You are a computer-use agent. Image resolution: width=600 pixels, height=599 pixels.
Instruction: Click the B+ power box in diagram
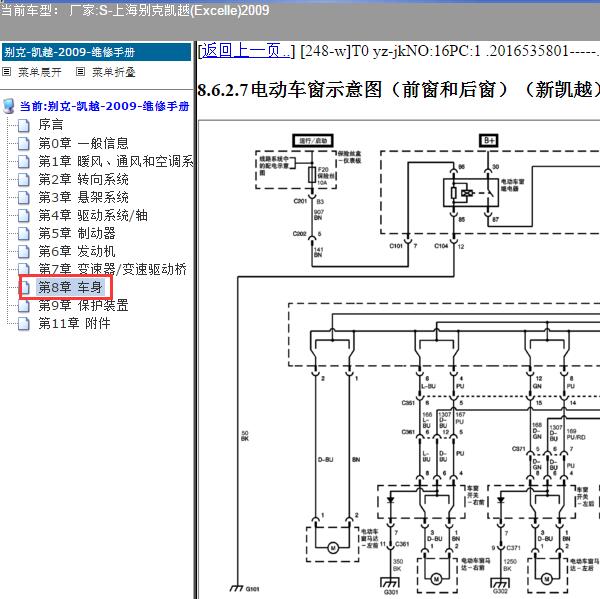[x=489, y=140]
